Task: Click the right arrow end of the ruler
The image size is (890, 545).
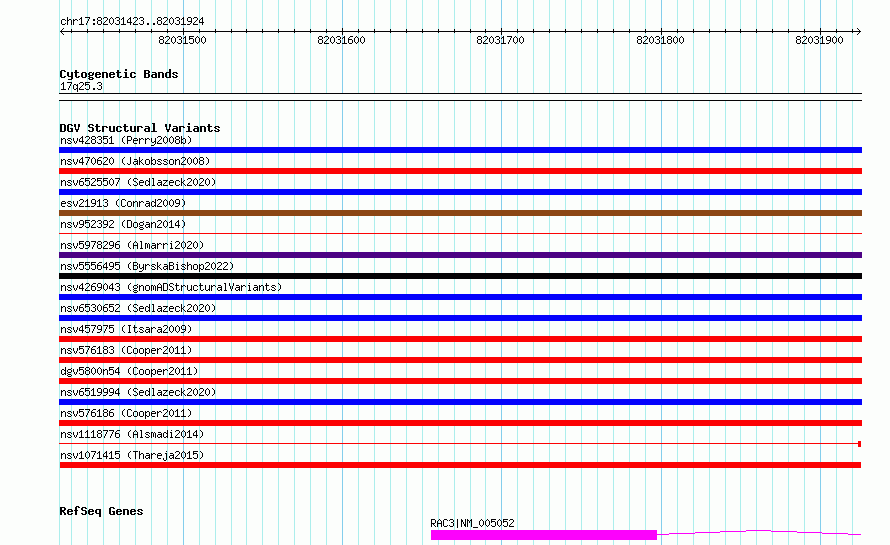Action: tap(858, 31)
